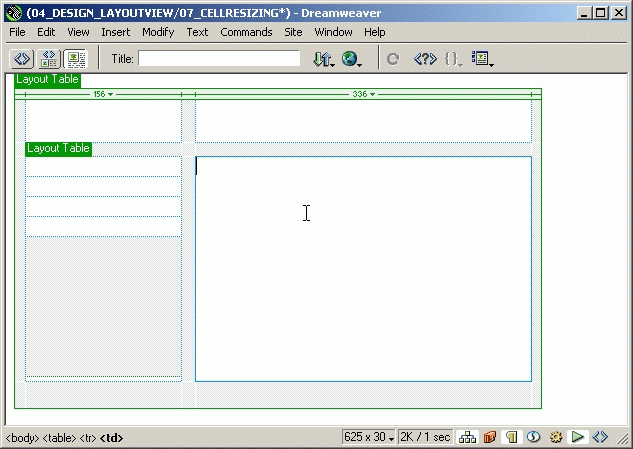633x449 pixels.
Task: Open the Edit menu
Action: coord(46,32)
